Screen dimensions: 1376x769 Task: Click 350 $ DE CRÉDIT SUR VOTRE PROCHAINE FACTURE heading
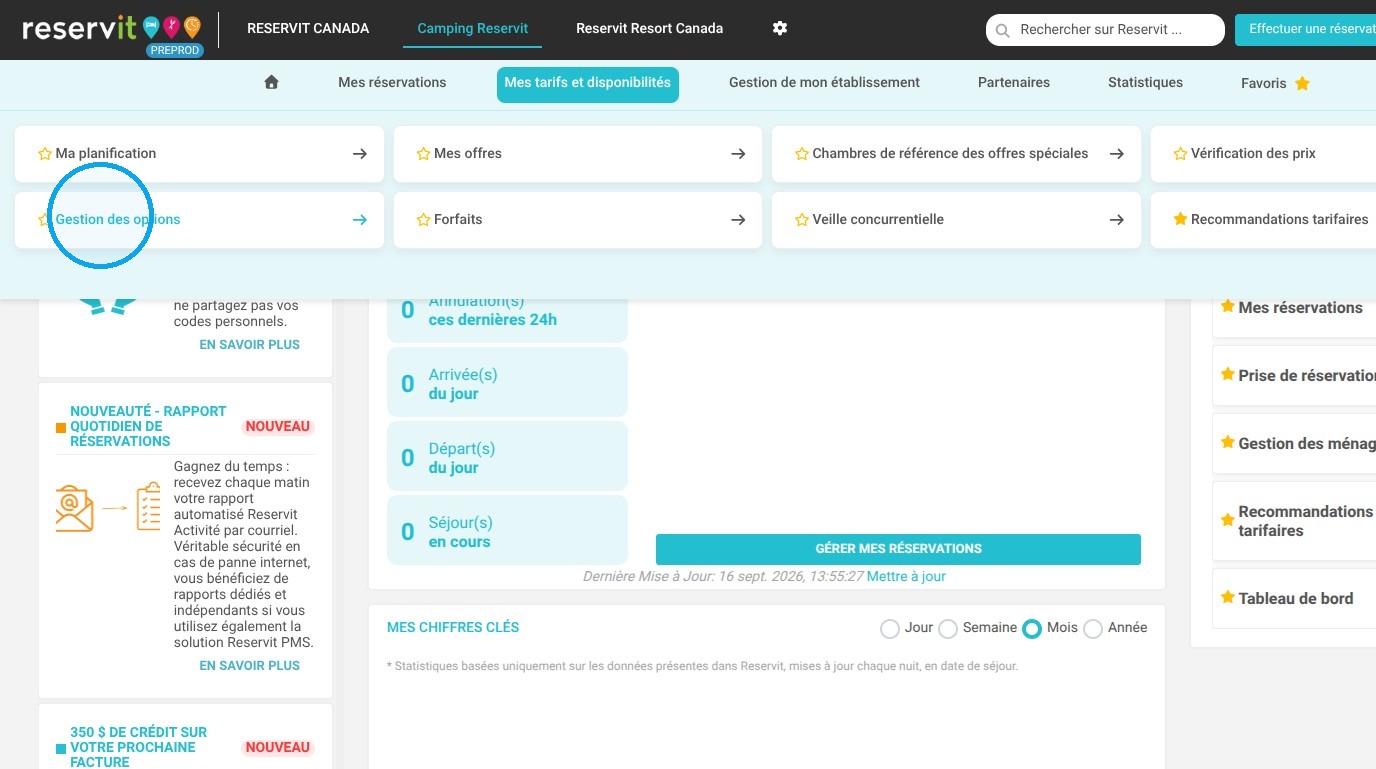coord(138,747)
